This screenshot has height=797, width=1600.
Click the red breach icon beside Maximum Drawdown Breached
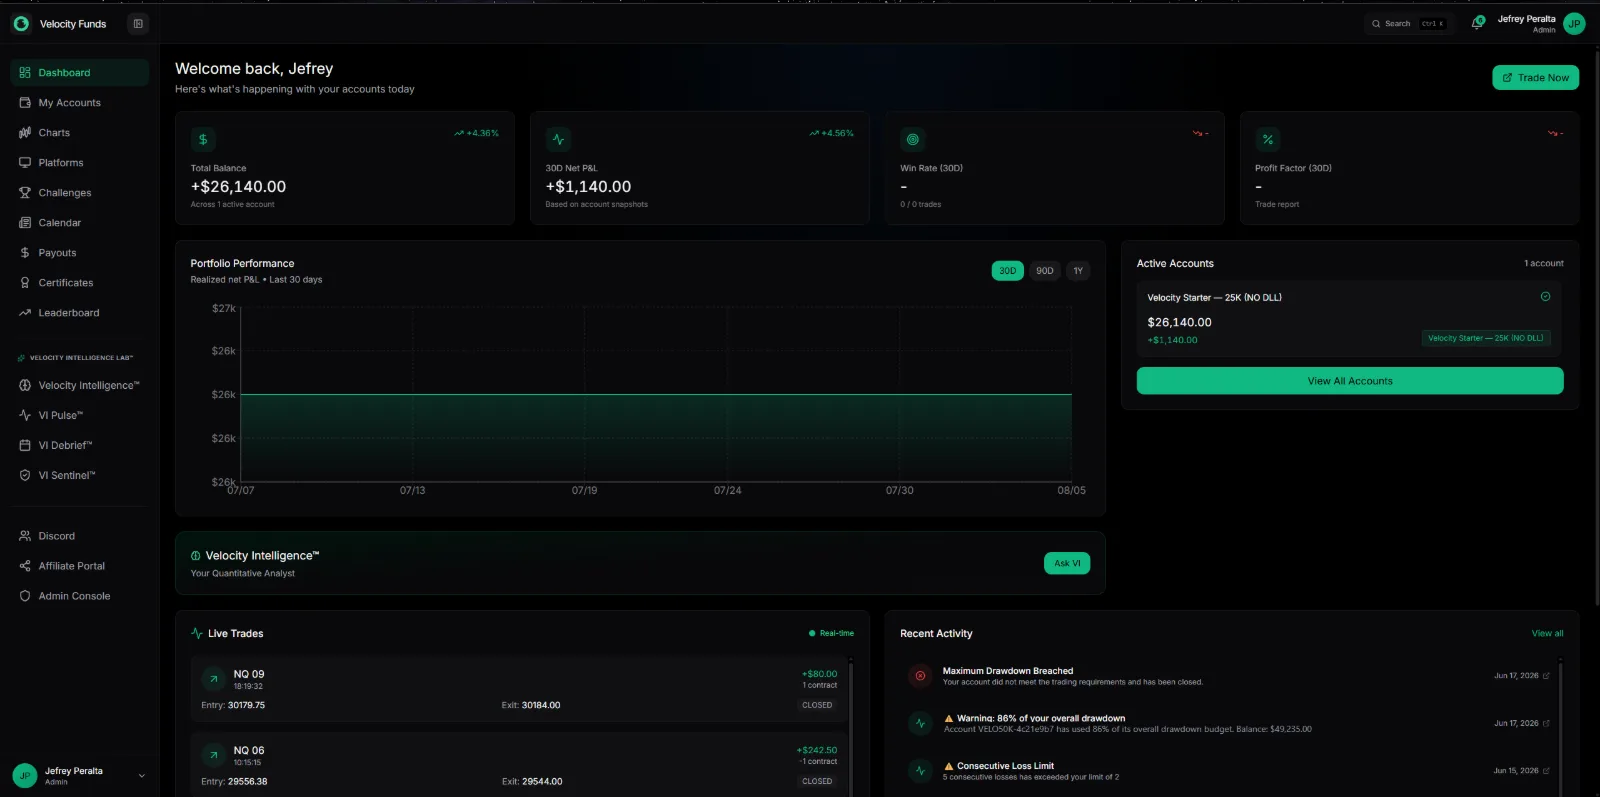[x=920, y=676]
